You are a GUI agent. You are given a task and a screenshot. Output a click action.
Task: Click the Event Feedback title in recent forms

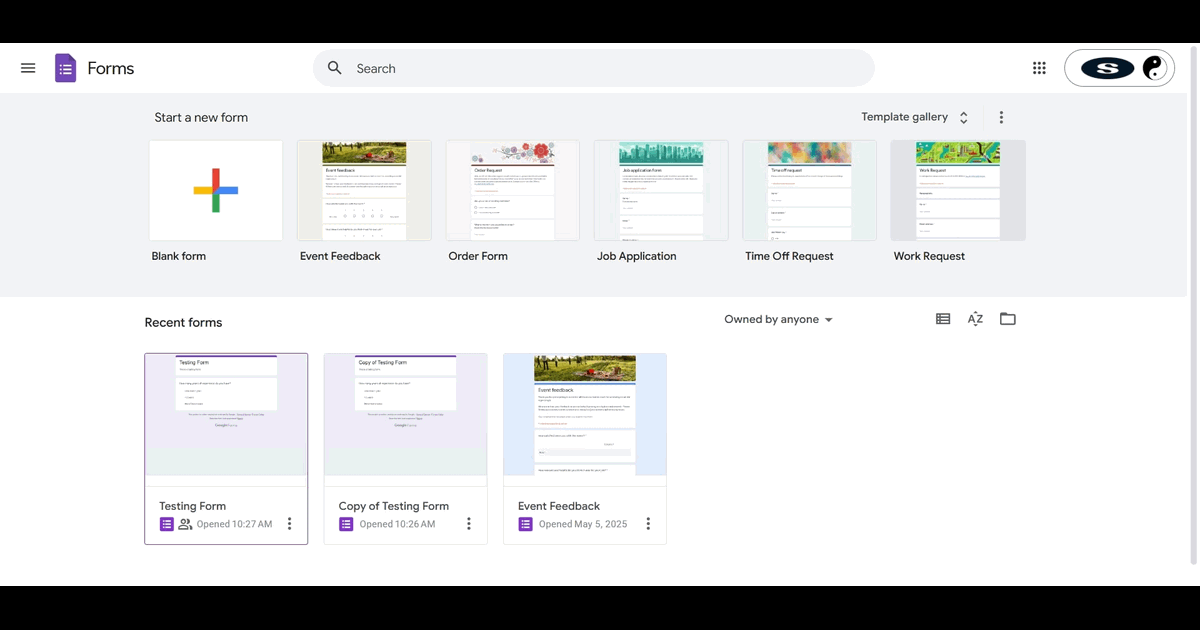[x=559, y=506]
